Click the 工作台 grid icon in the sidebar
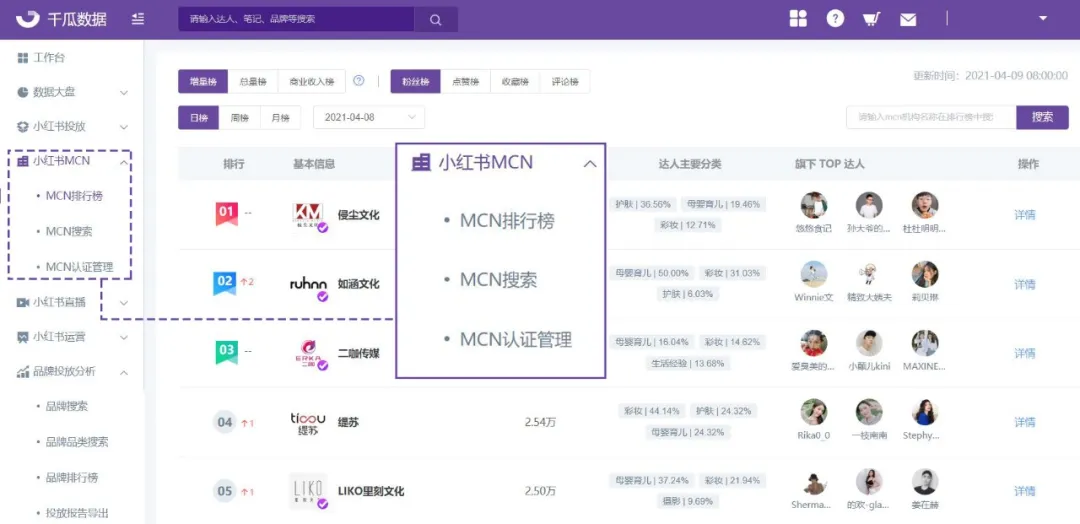The image size is (1080, 524). tap(23, 58)
